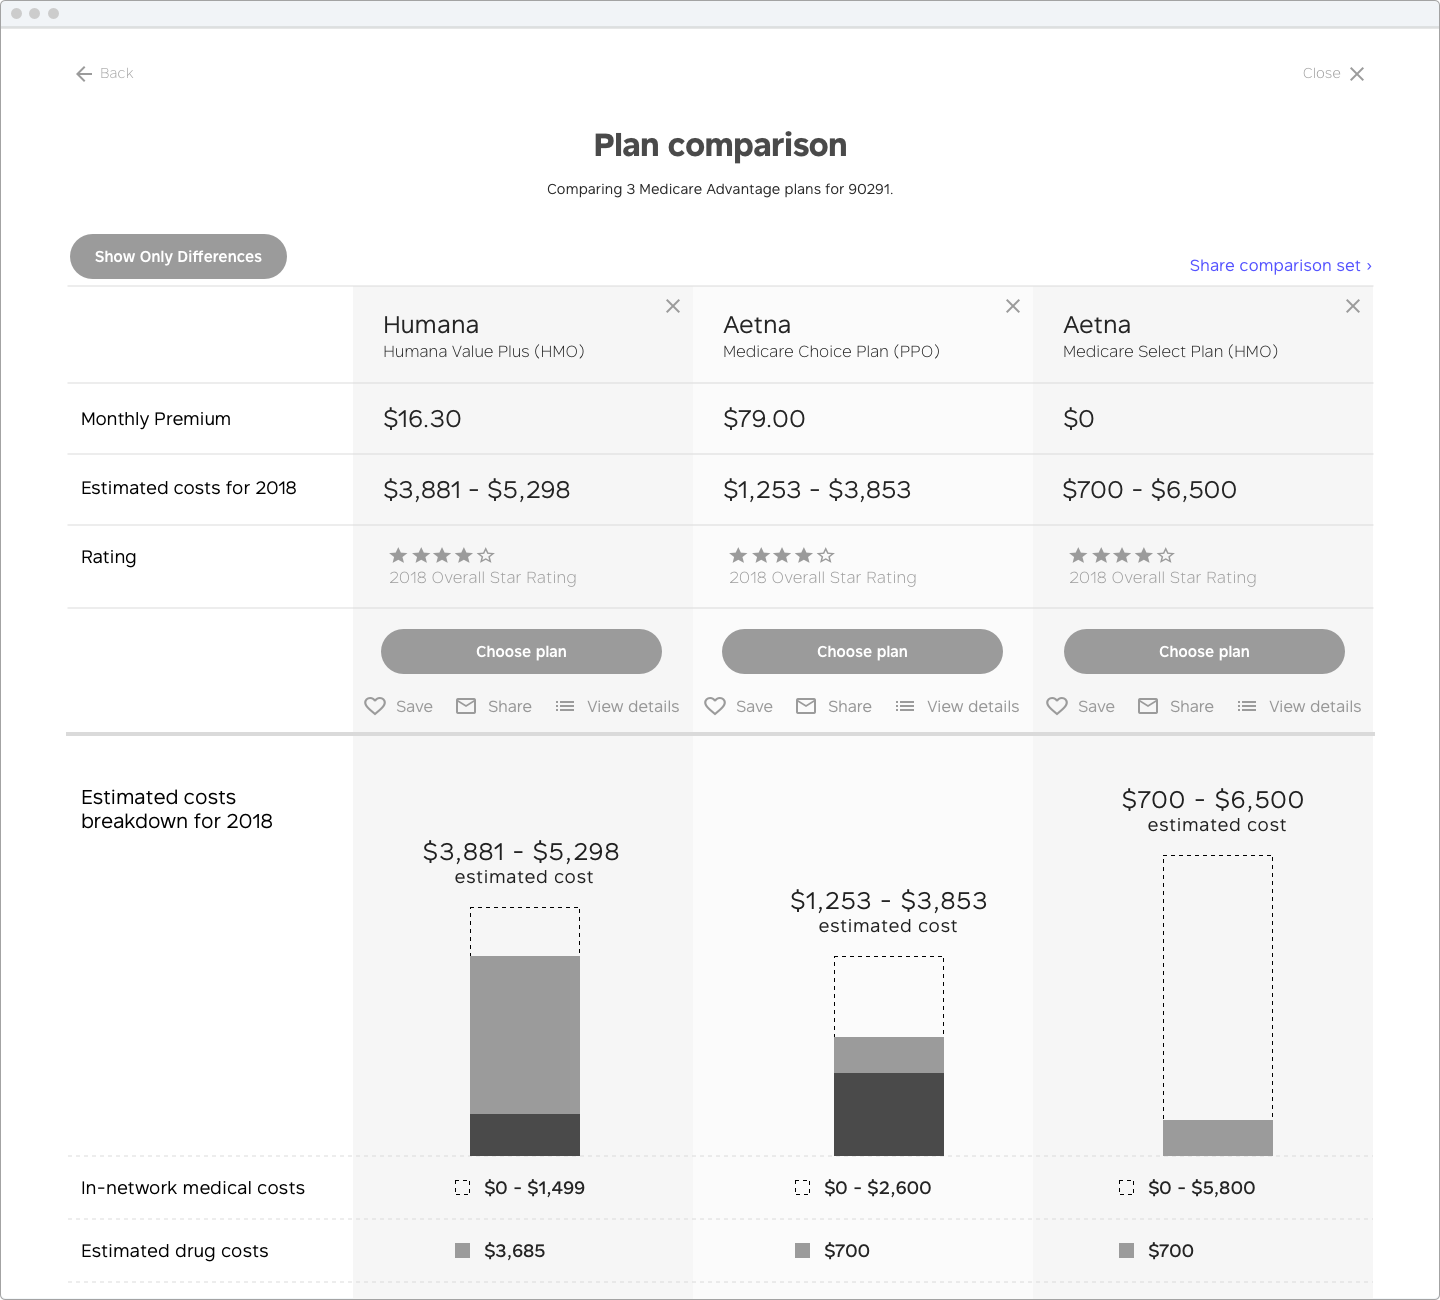
Task: Choose the Aetna Medicare Choice Plan
Action: (x=862, y=652)
